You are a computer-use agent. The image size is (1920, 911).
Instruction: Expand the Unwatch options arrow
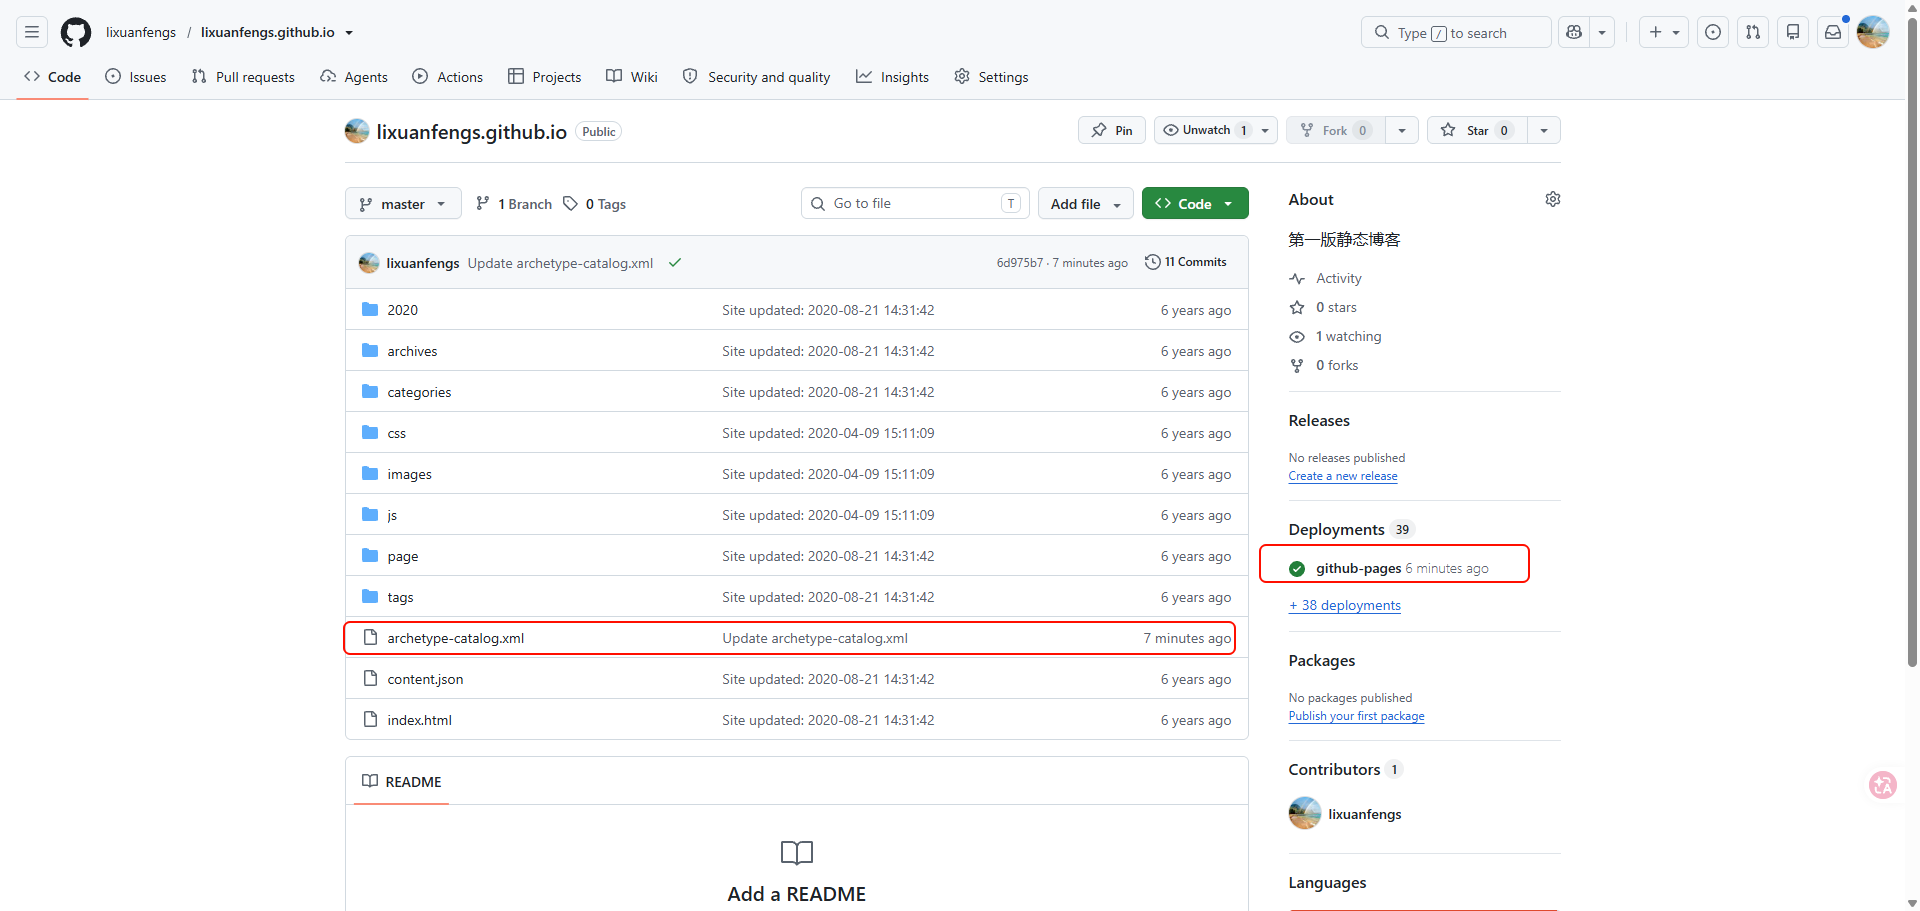coord(1265,130)
